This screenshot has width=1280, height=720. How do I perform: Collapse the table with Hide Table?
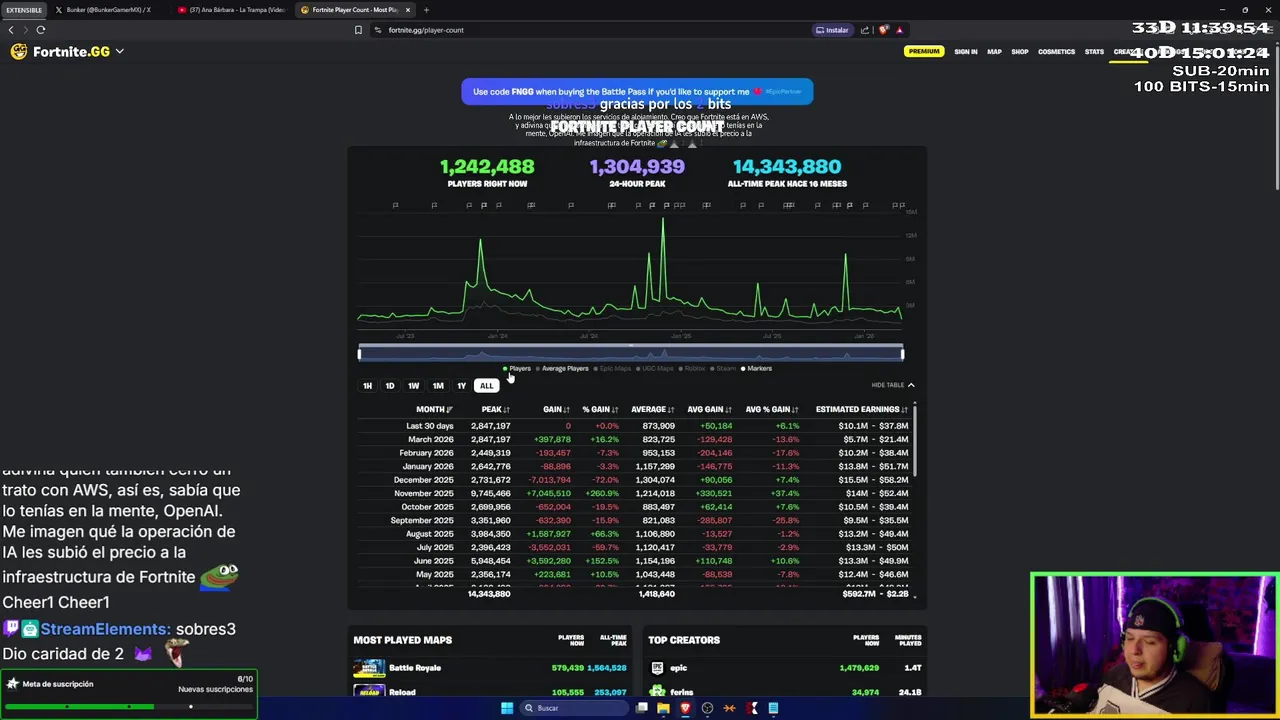[x=892, y=385]
